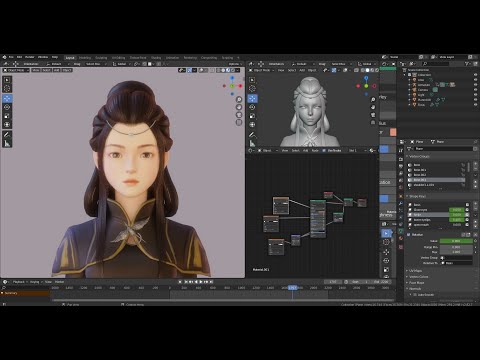
Task: Add a new vertex group with plus button
Action: pyautogui.click(x=475, y=165)
